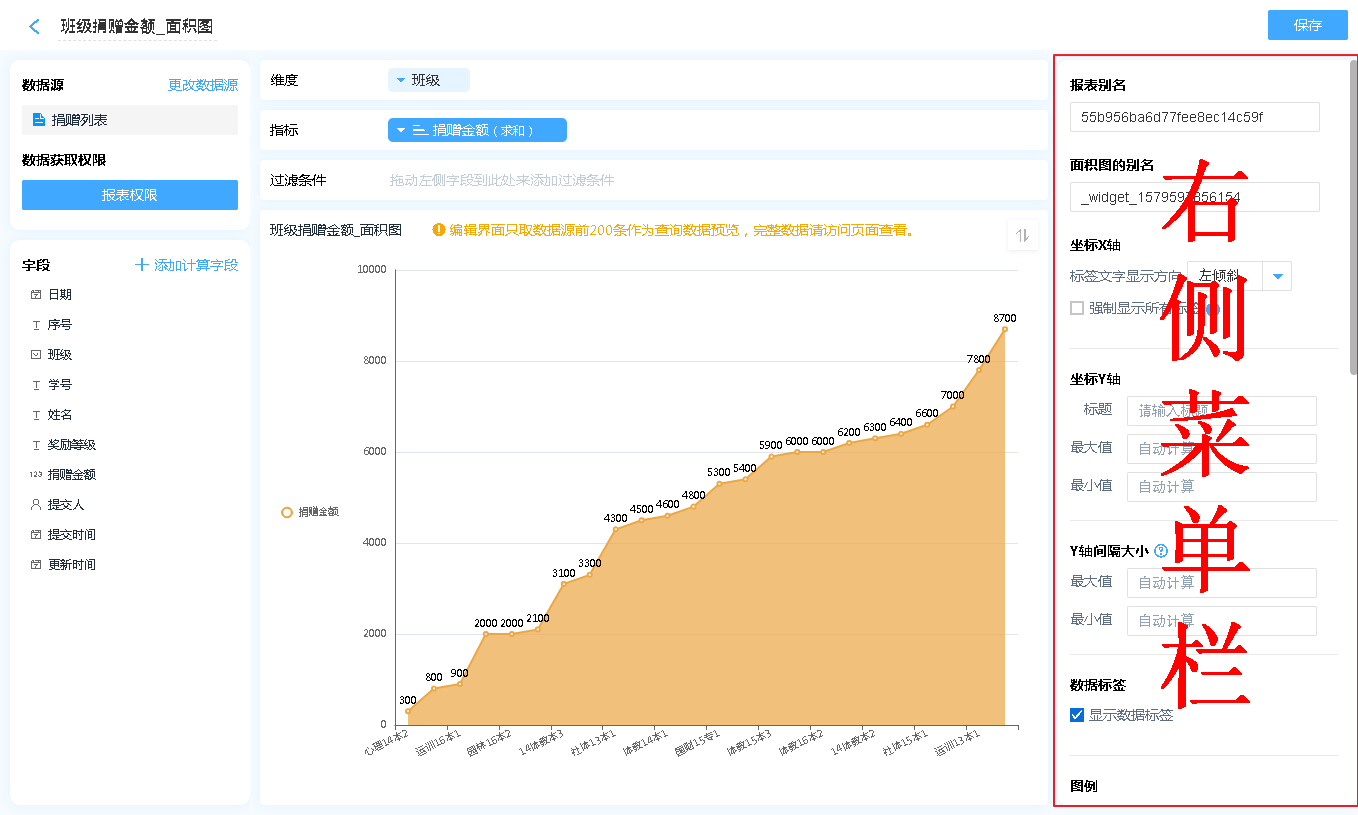Toggle 捐赠金额 legend marker in chart

pyautogui.click(x=287, y=512)
